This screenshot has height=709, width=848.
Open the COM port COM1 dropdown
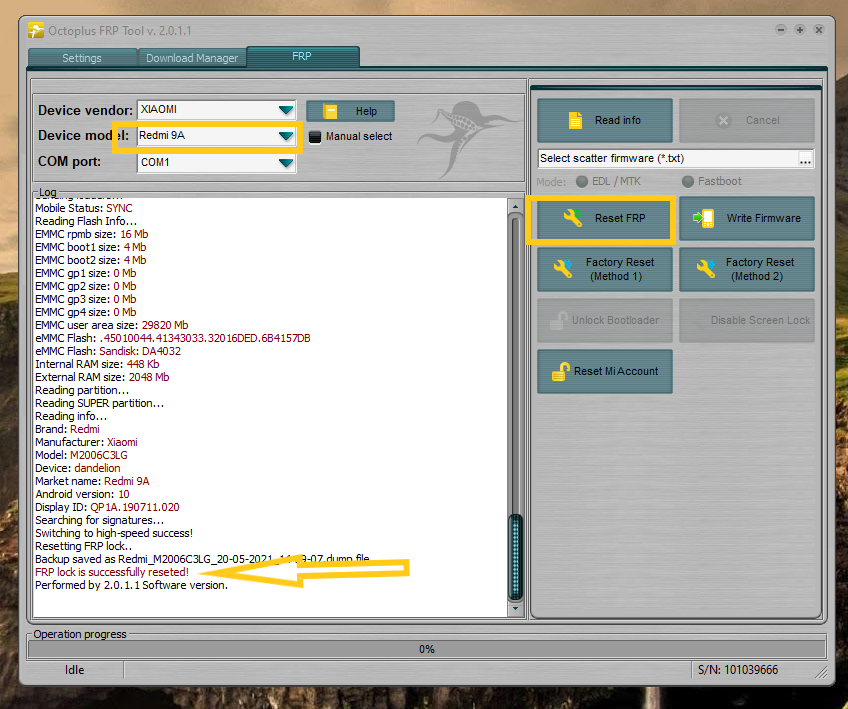coord(286,163)
